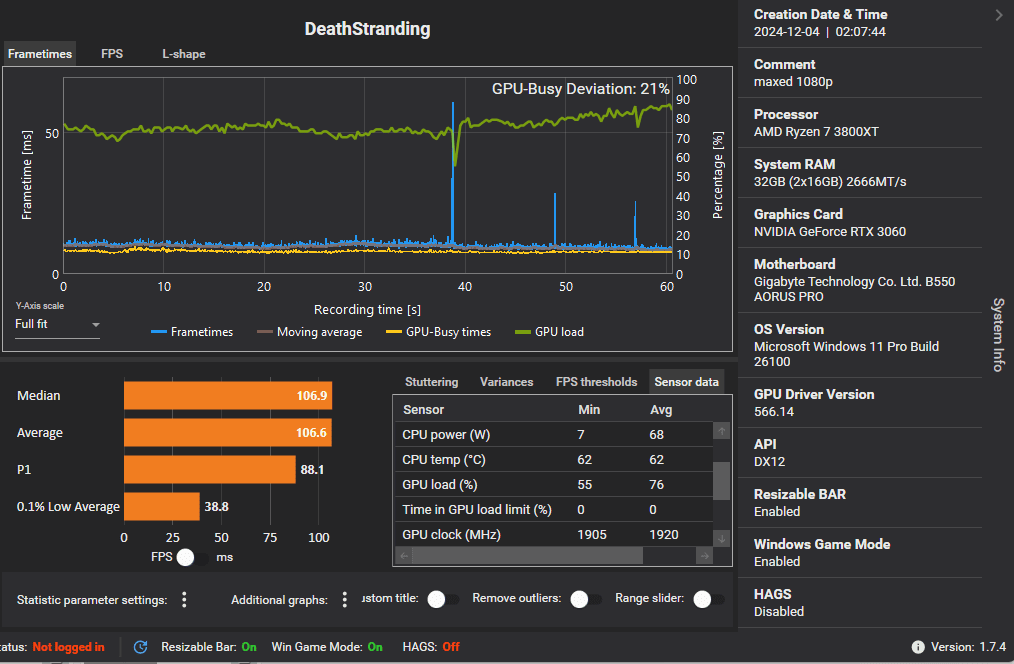
Task: Click Win Game Mode: On in status bar
Action: click(x=327, y=647)
